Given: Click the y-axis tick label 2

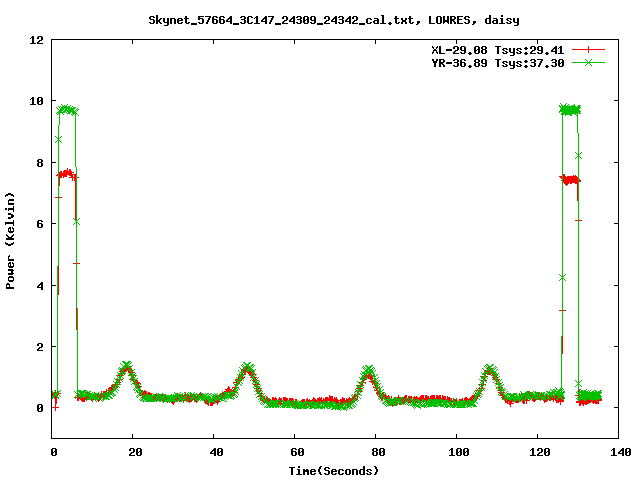Looking at the screenshot, I should 40,347.
